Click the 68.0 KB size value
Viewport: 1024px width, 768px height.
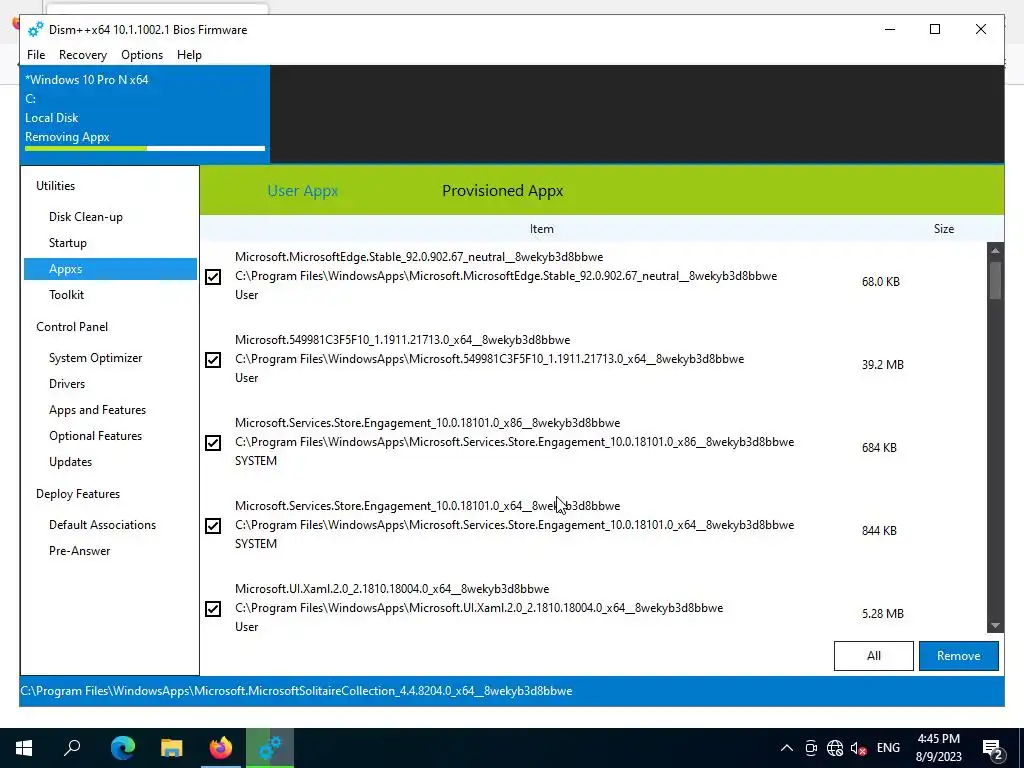click(x=880, y=282)
